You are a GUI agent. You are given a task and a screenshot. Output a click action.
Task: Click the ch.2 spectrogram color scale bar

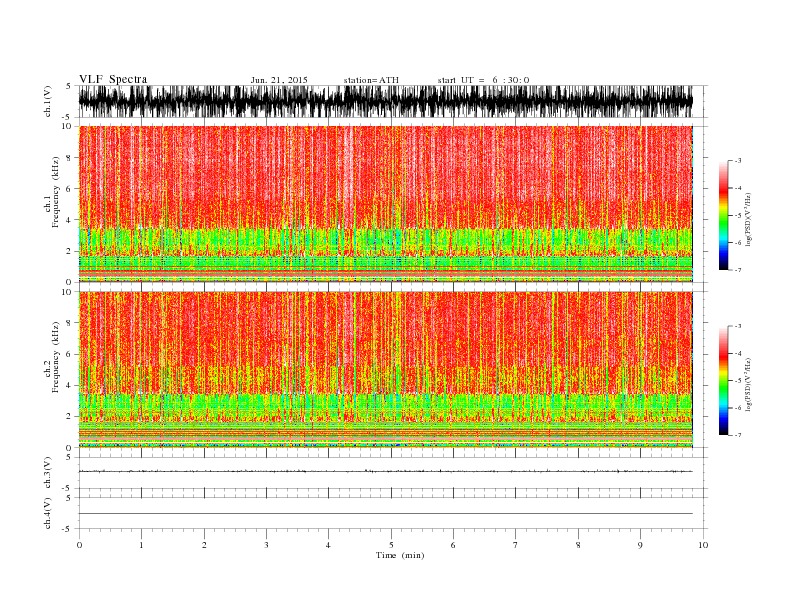(x=723, y=380)
